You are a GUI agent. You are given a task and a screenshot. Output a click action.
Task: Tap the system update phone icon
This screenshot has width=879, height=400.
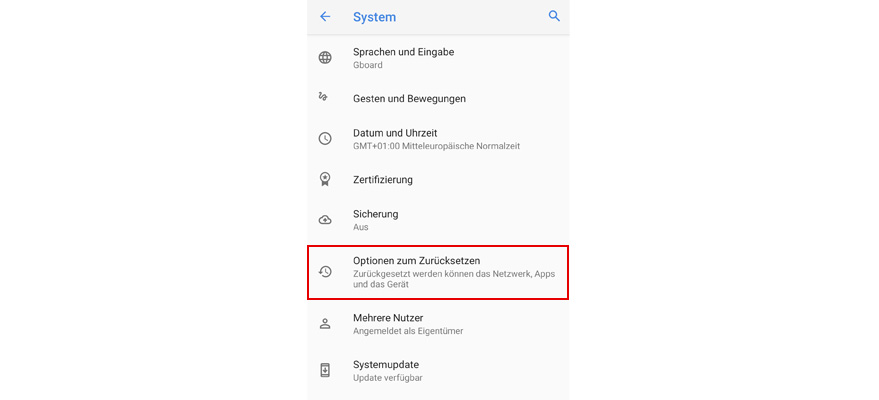(325, 370)
